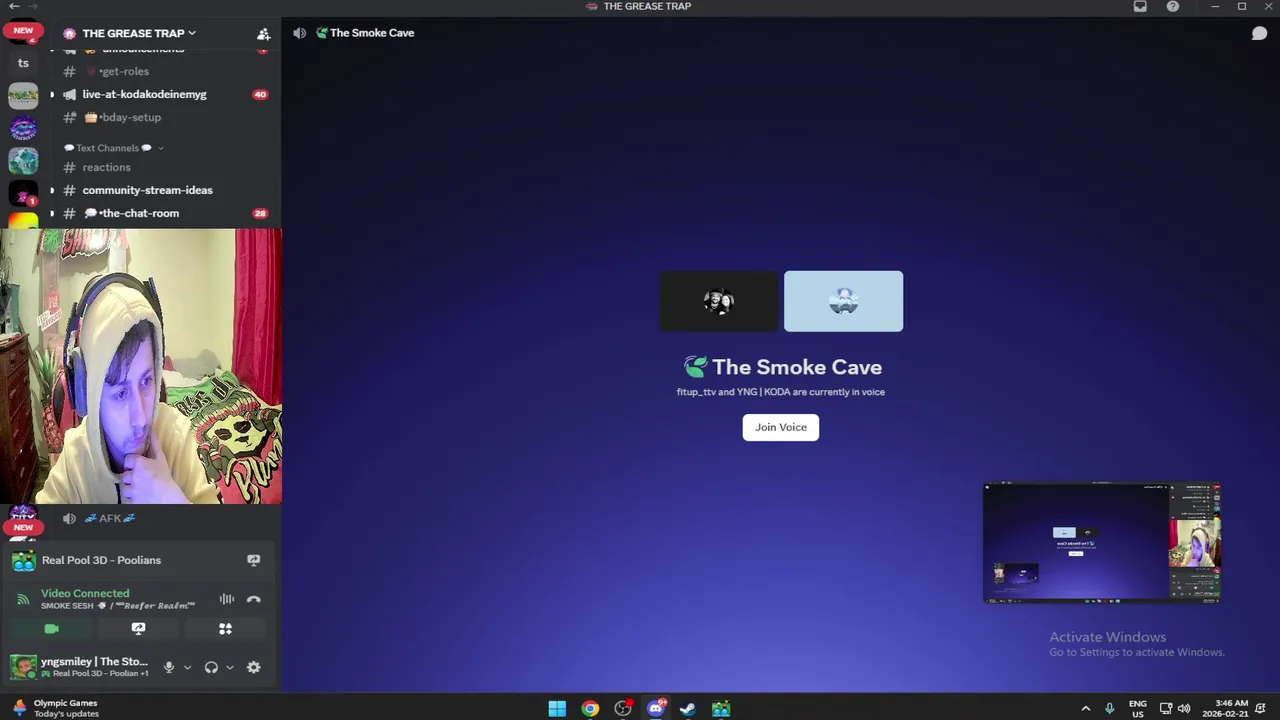Open Chrome from taskbar

[590, 709]
